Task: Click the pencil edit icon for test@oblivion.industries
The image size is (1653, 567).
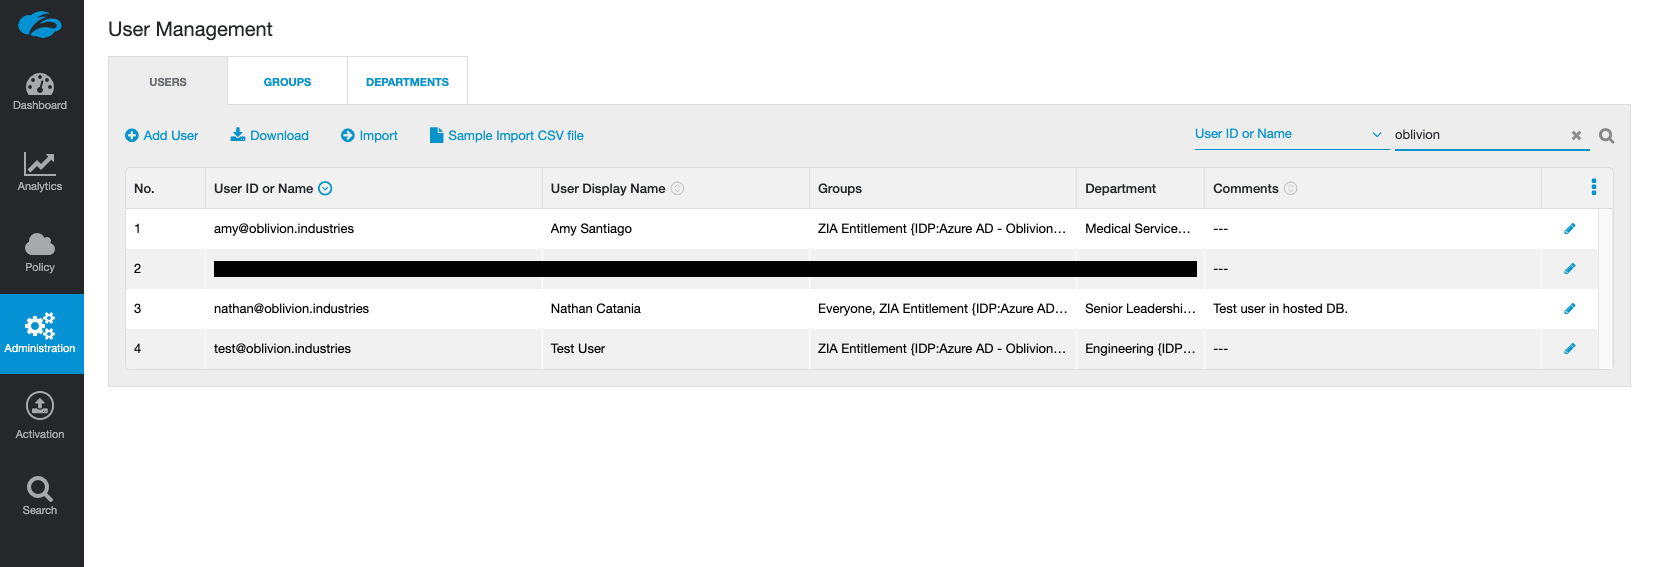Action: 1569,349
